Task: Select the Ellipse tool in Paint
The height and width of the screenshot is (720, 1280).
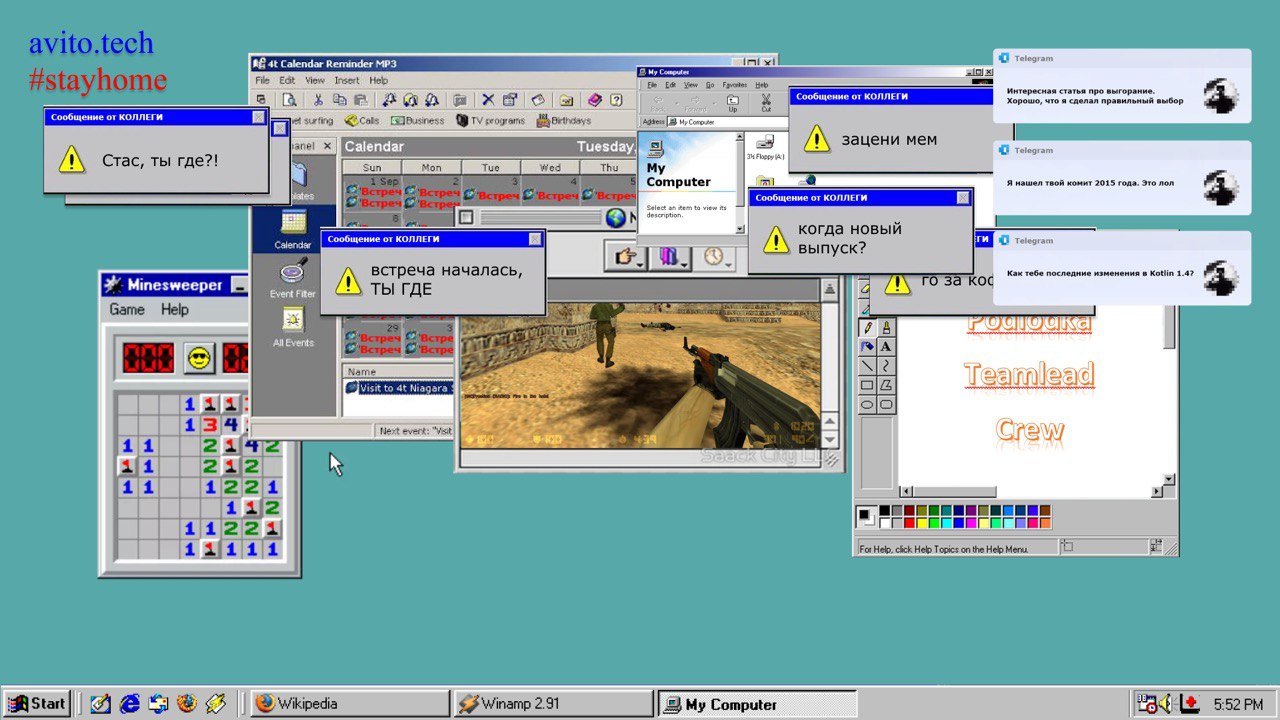Action: click(x=867, y=404)
